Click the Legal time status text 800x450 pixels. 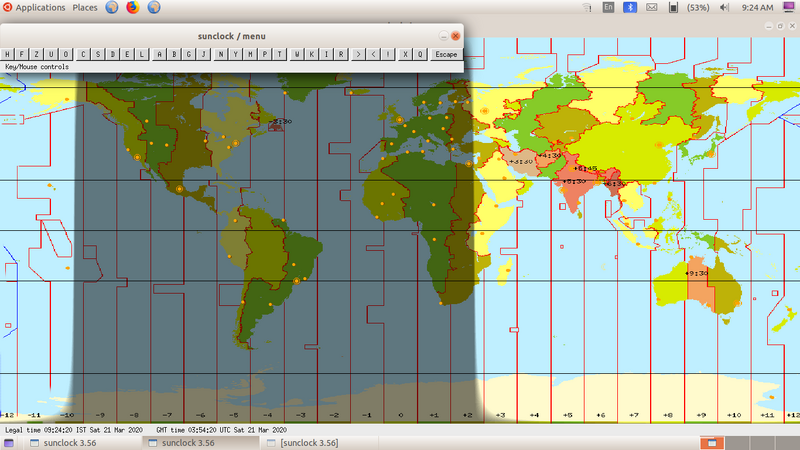[74, 430]
